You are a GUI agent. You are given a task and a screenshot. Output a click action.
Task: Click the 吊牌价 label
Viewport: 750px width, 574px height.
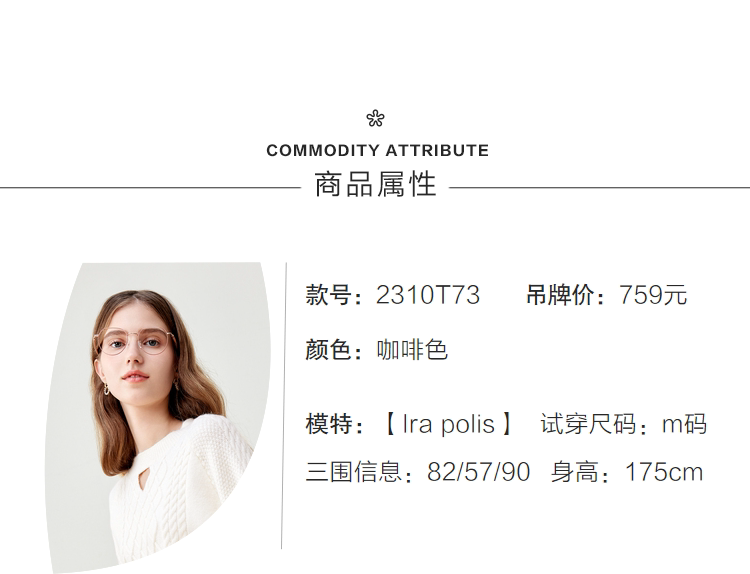[560, 296]
